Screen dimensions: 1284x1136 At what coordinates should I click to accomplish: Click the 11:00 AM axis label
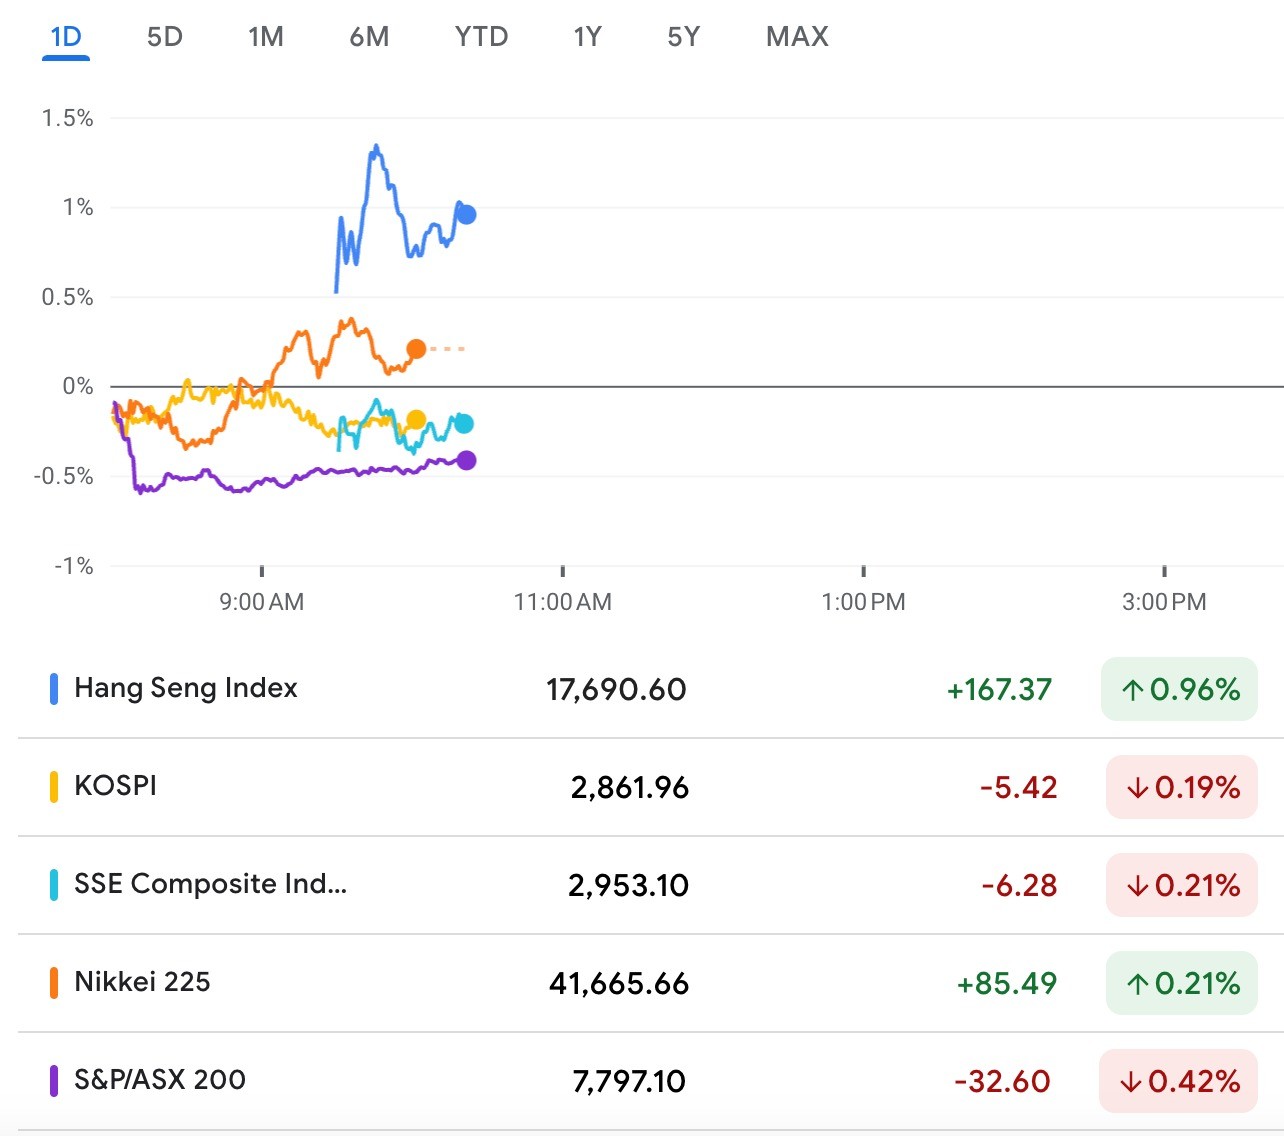point(563,602)
